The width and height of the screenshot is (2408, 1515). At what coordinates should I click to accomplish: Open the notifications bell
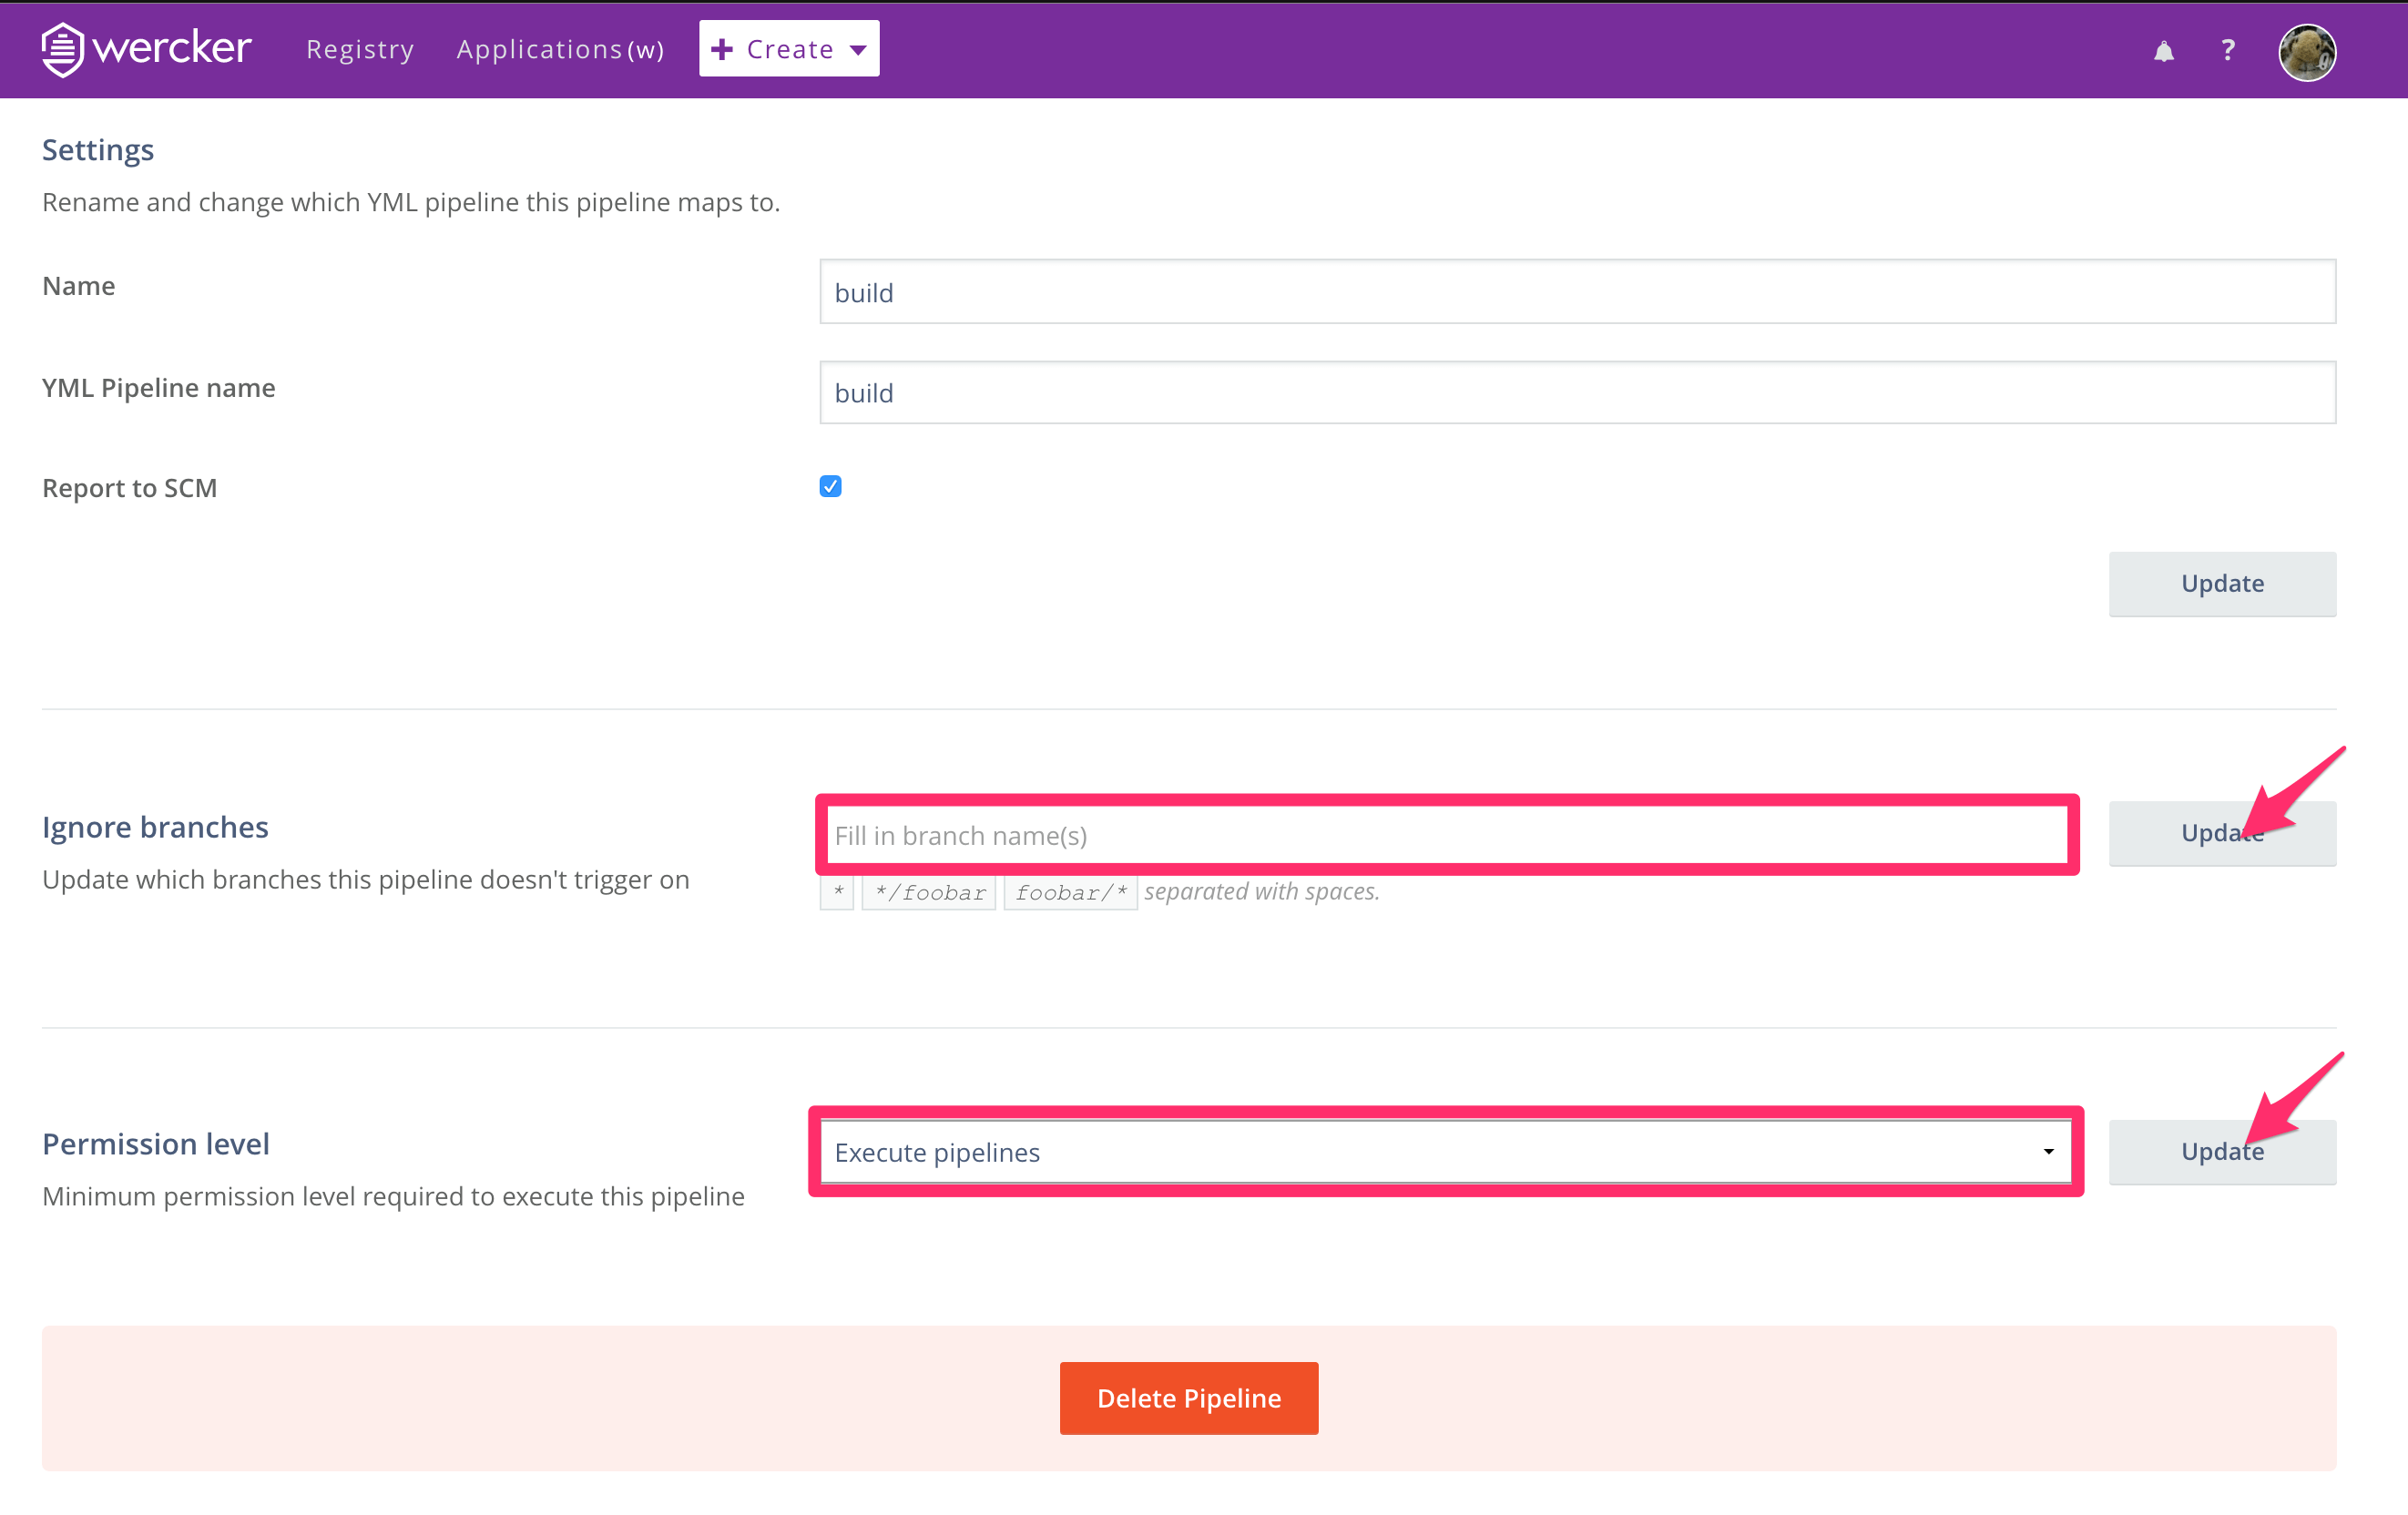(x=2163, y=51)
